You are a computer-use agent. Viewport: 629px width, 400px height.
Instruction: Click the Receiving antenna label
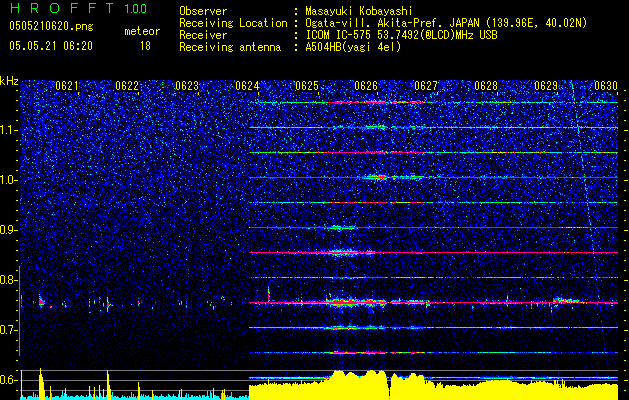click(x=230, y=47)
